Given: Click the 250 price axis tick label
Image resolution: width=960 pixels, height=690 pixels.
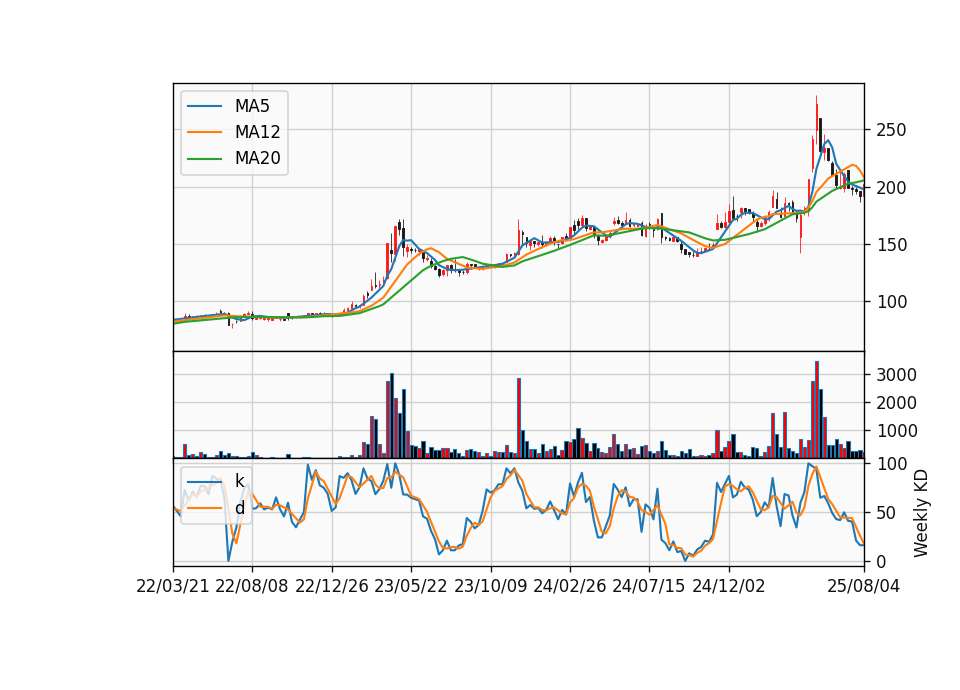Looking at the screenshot, I should pos(891,130).
